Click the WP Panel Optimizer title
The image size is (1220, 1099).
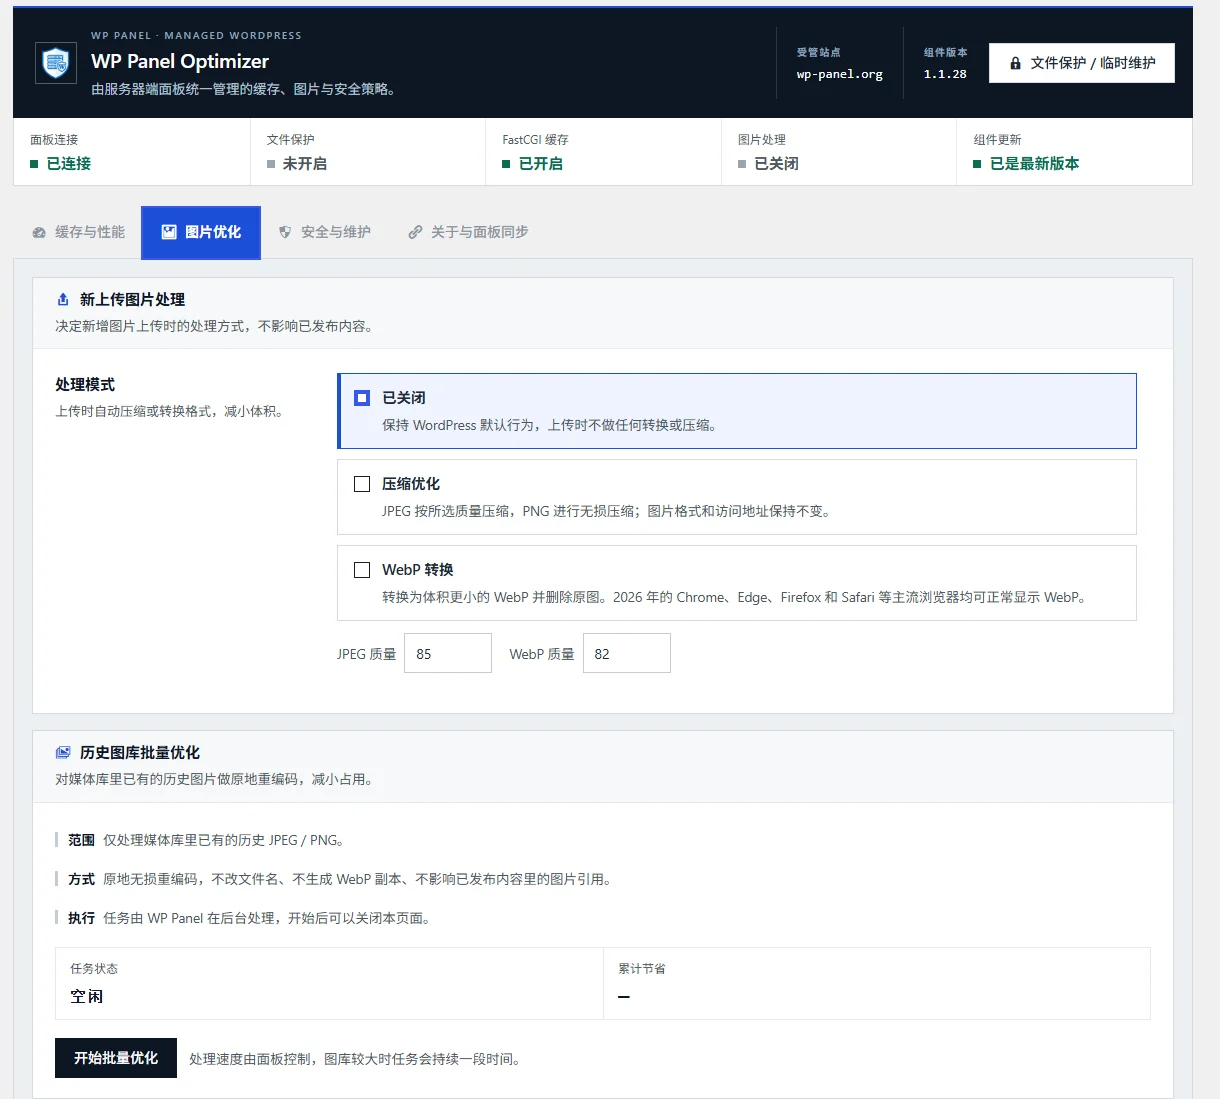tap(180, 61)
